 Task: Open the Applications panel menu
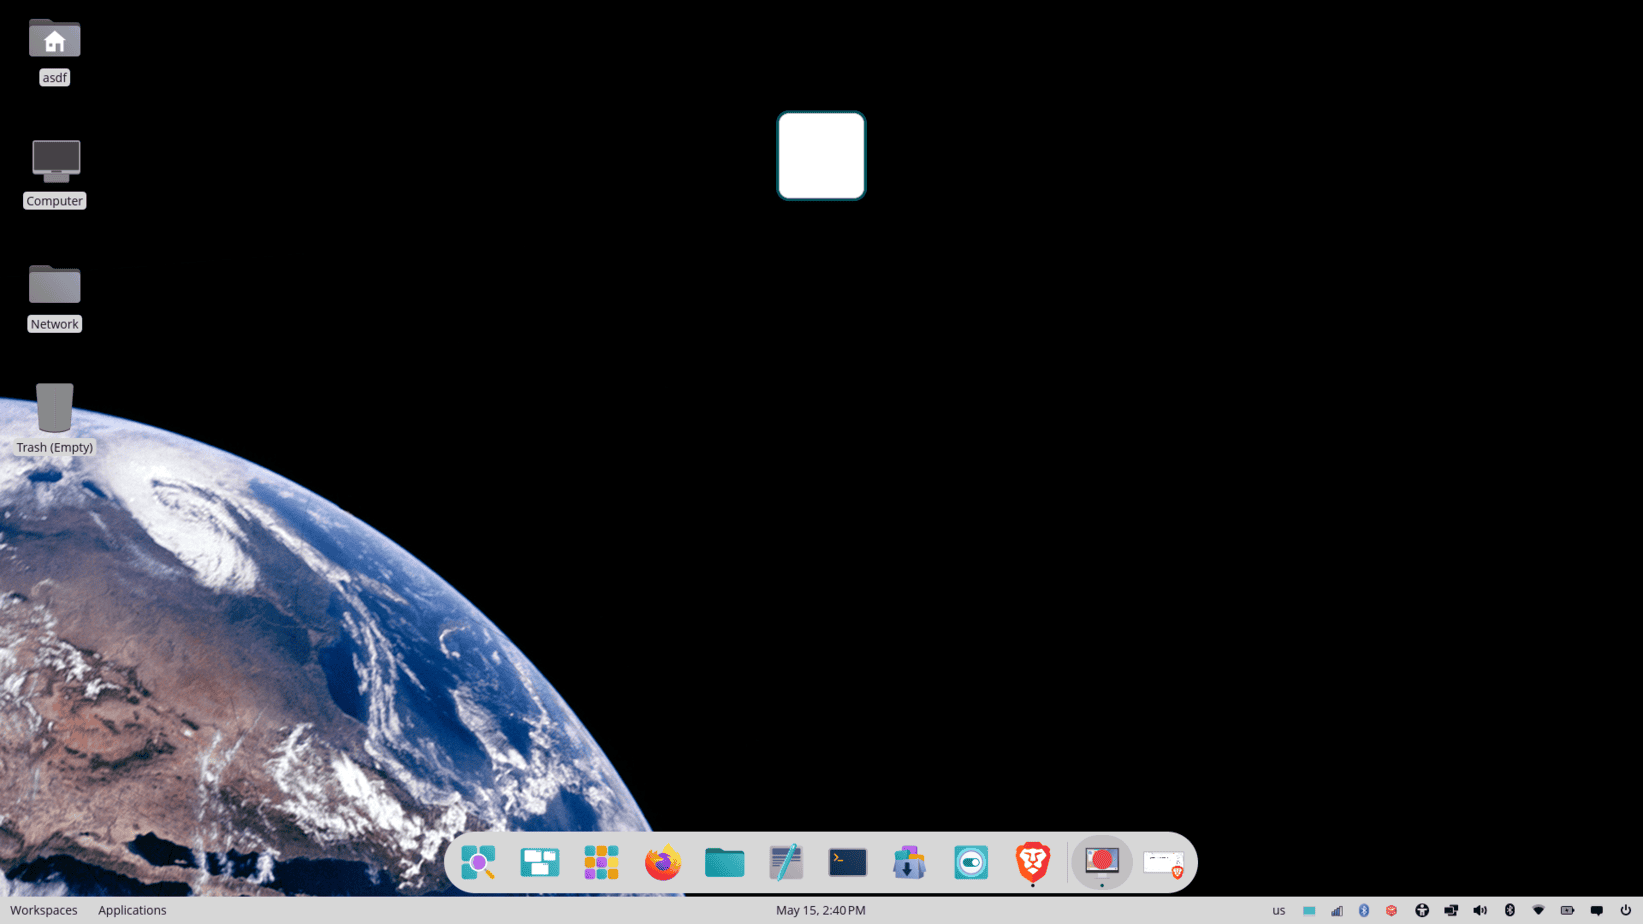(x=132, y=910)
